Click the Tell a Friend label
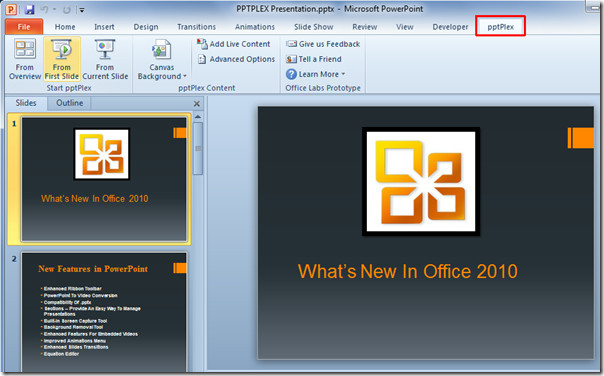 tap(320, 59)
